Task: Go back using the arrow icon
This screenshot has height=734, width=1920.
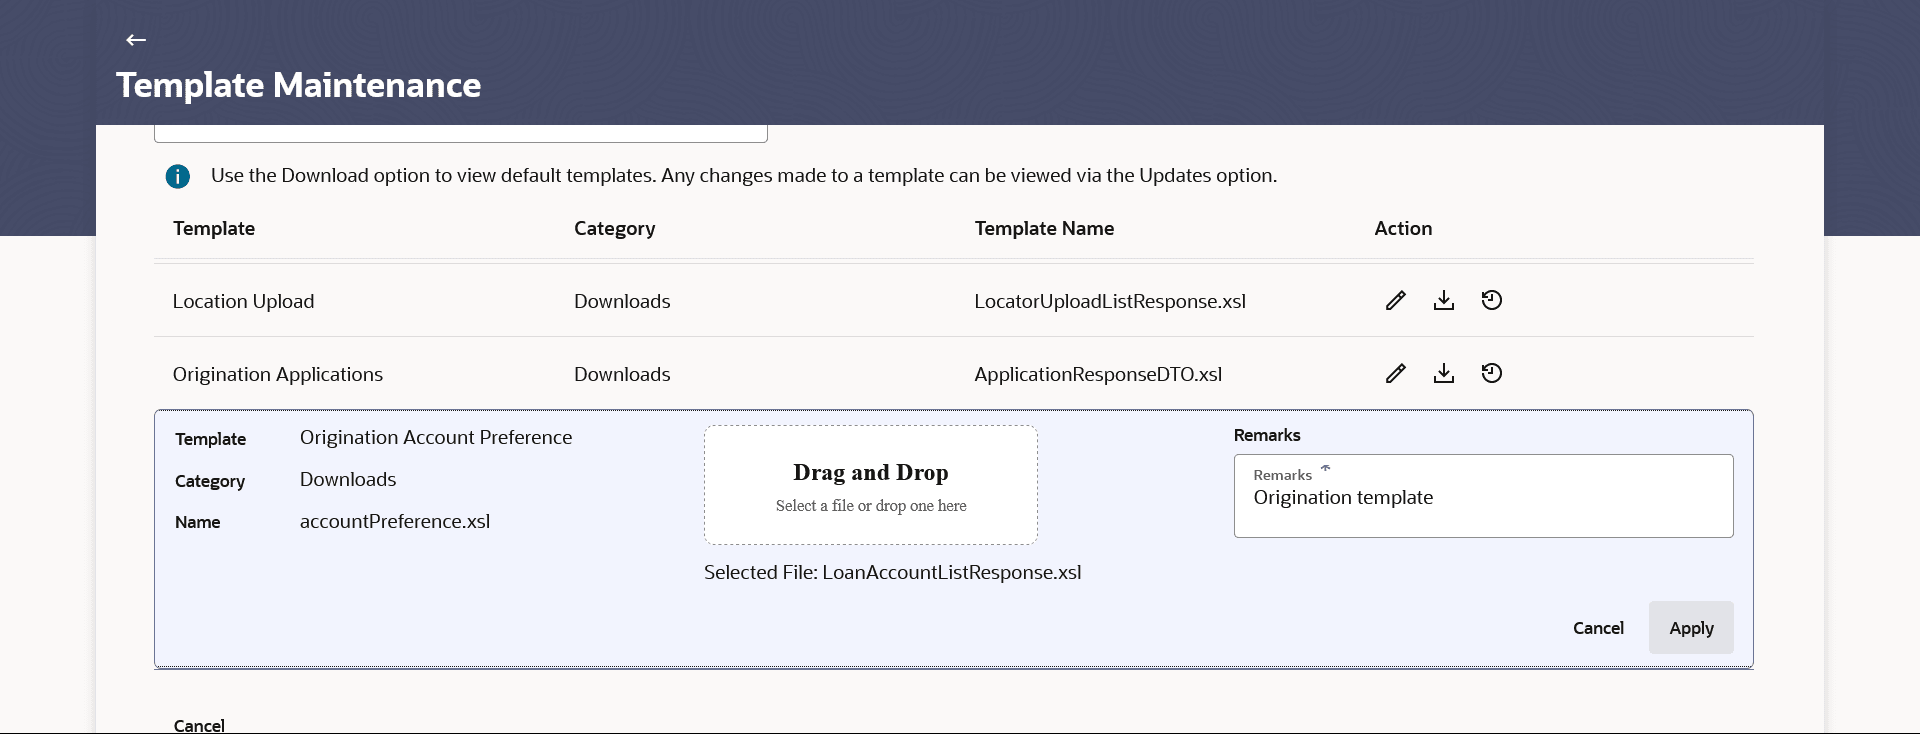Action: (136, 40)
